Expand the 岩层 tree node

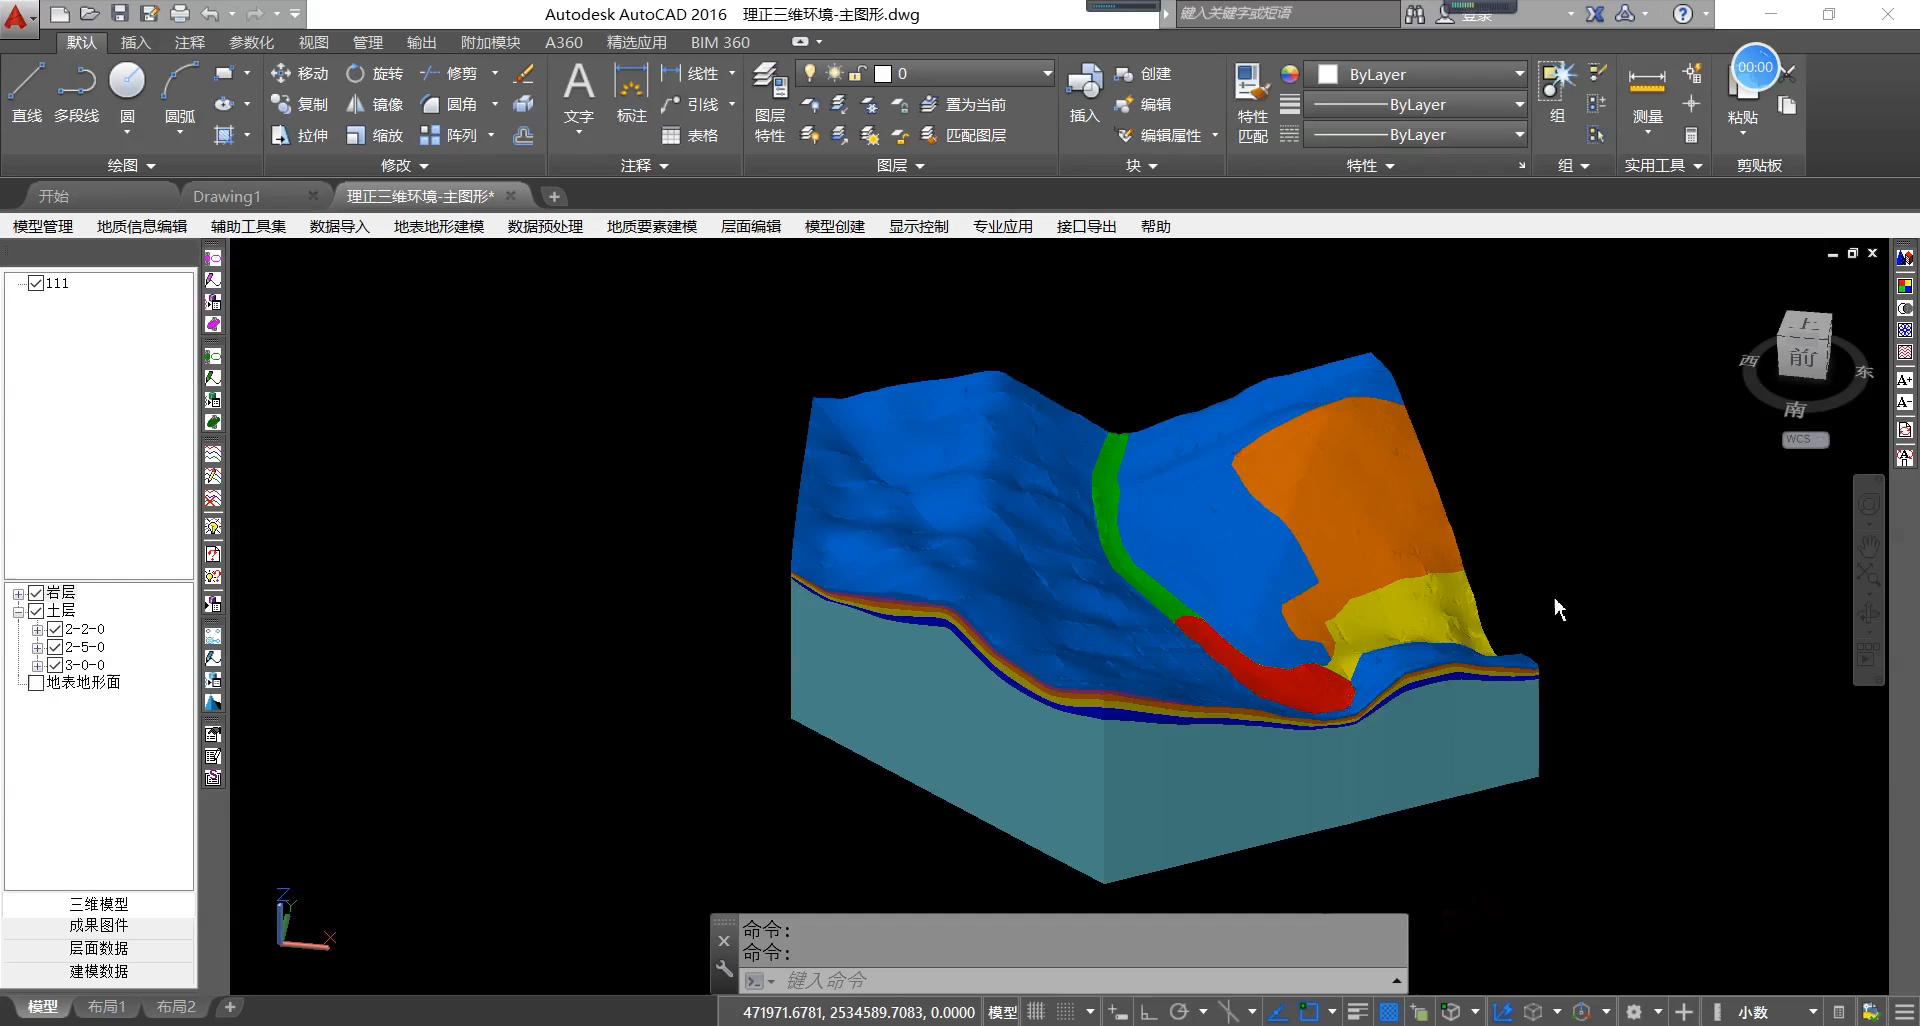(x=18, y=594)
